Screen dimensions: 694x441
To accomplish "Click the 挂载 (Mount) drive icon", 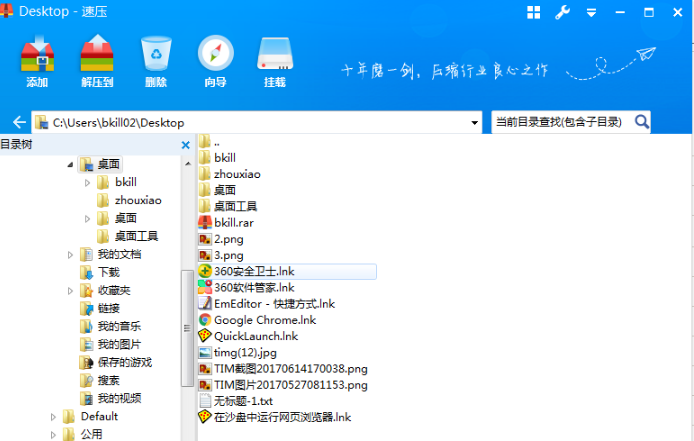I will point(275,54).
